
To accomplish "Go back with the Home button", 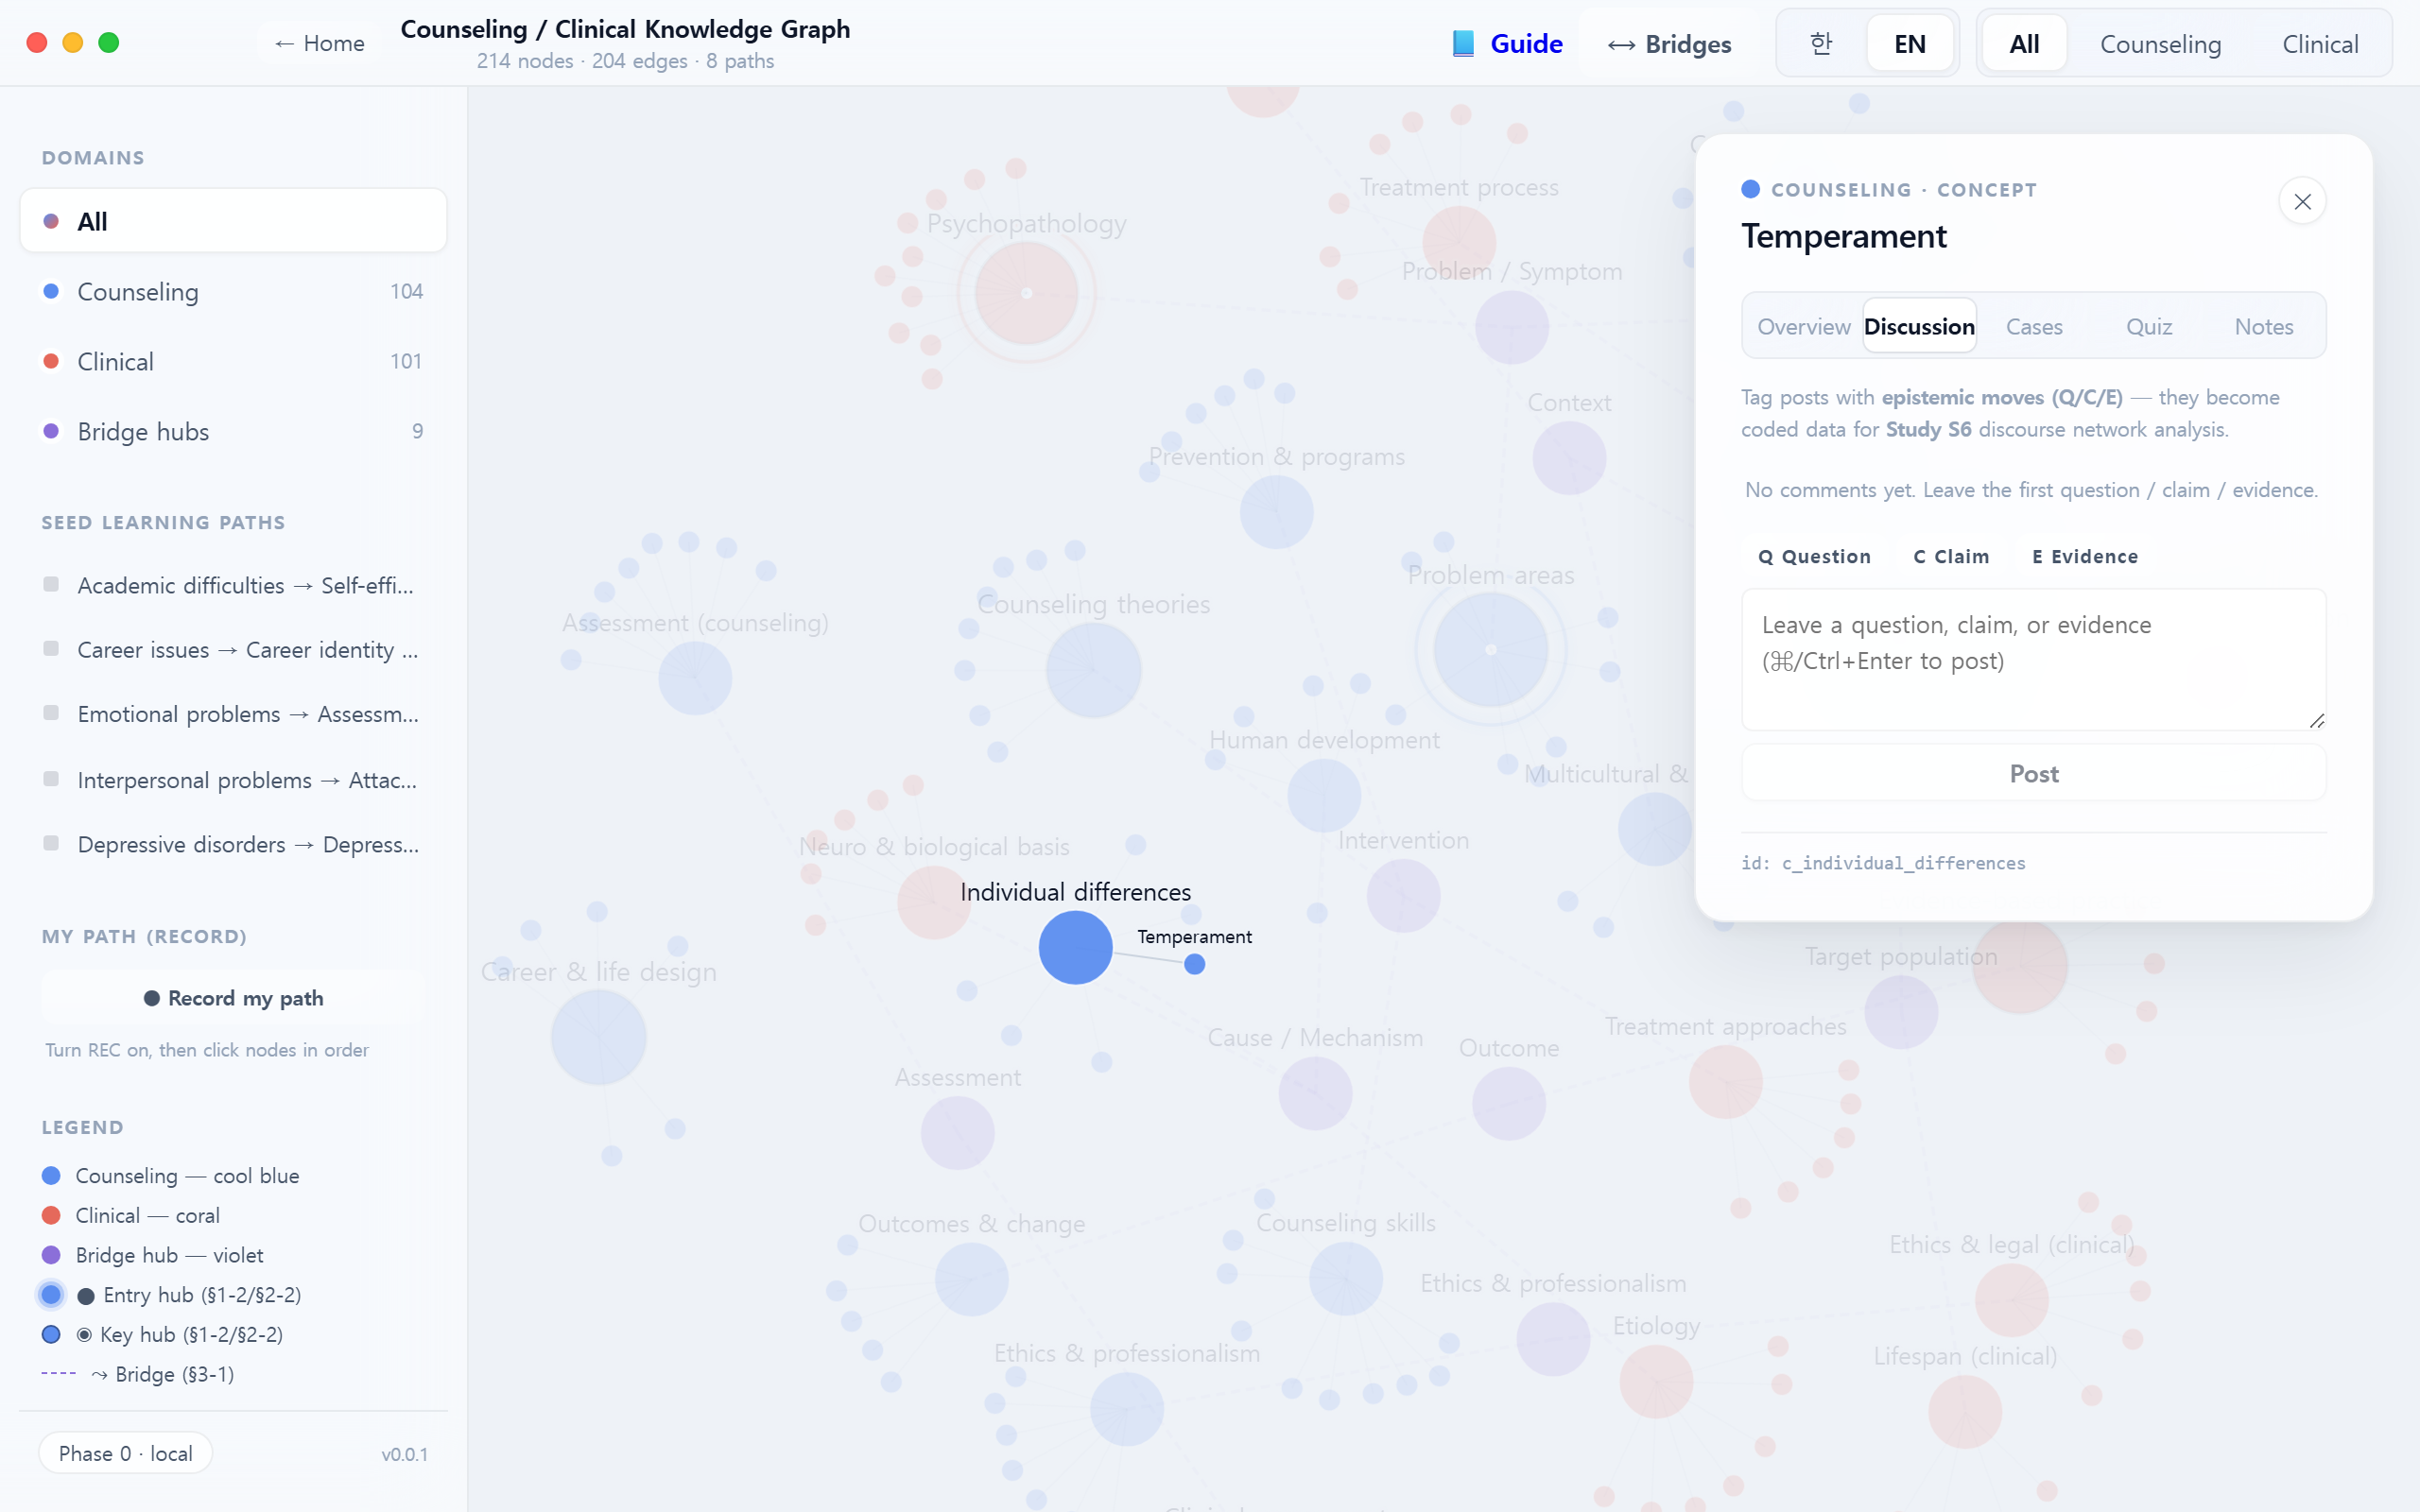I will click(x=319, y=43).
